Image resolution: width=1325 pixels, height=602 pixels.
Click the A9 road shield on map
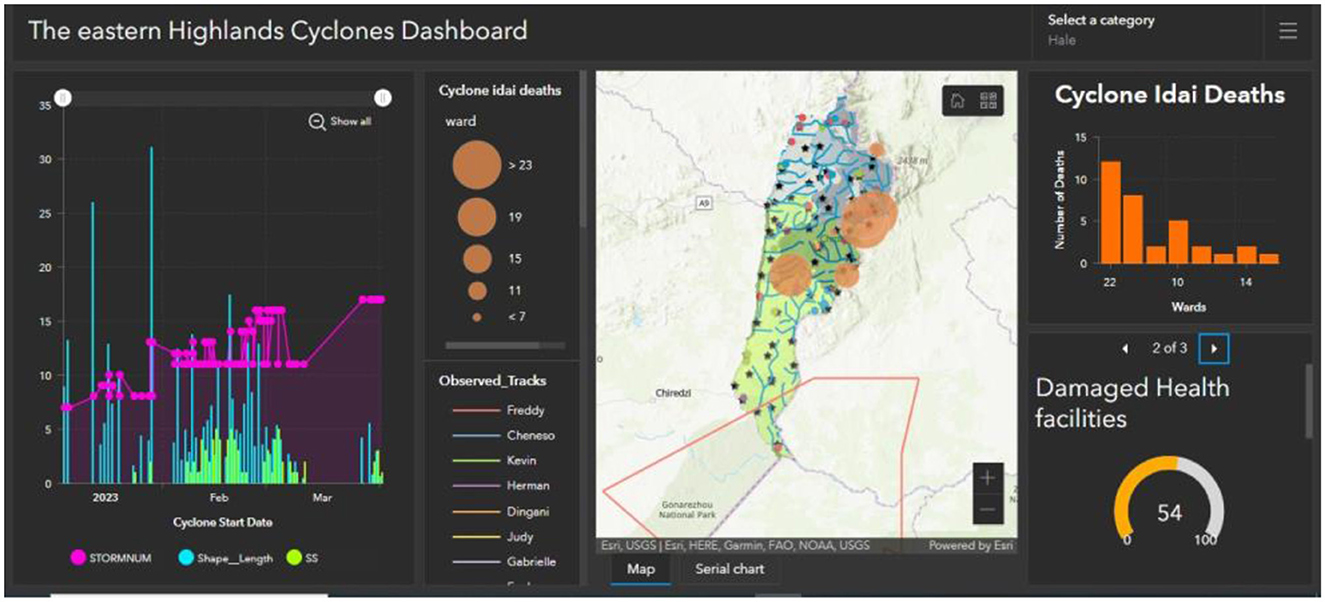[x=705, y=203]
